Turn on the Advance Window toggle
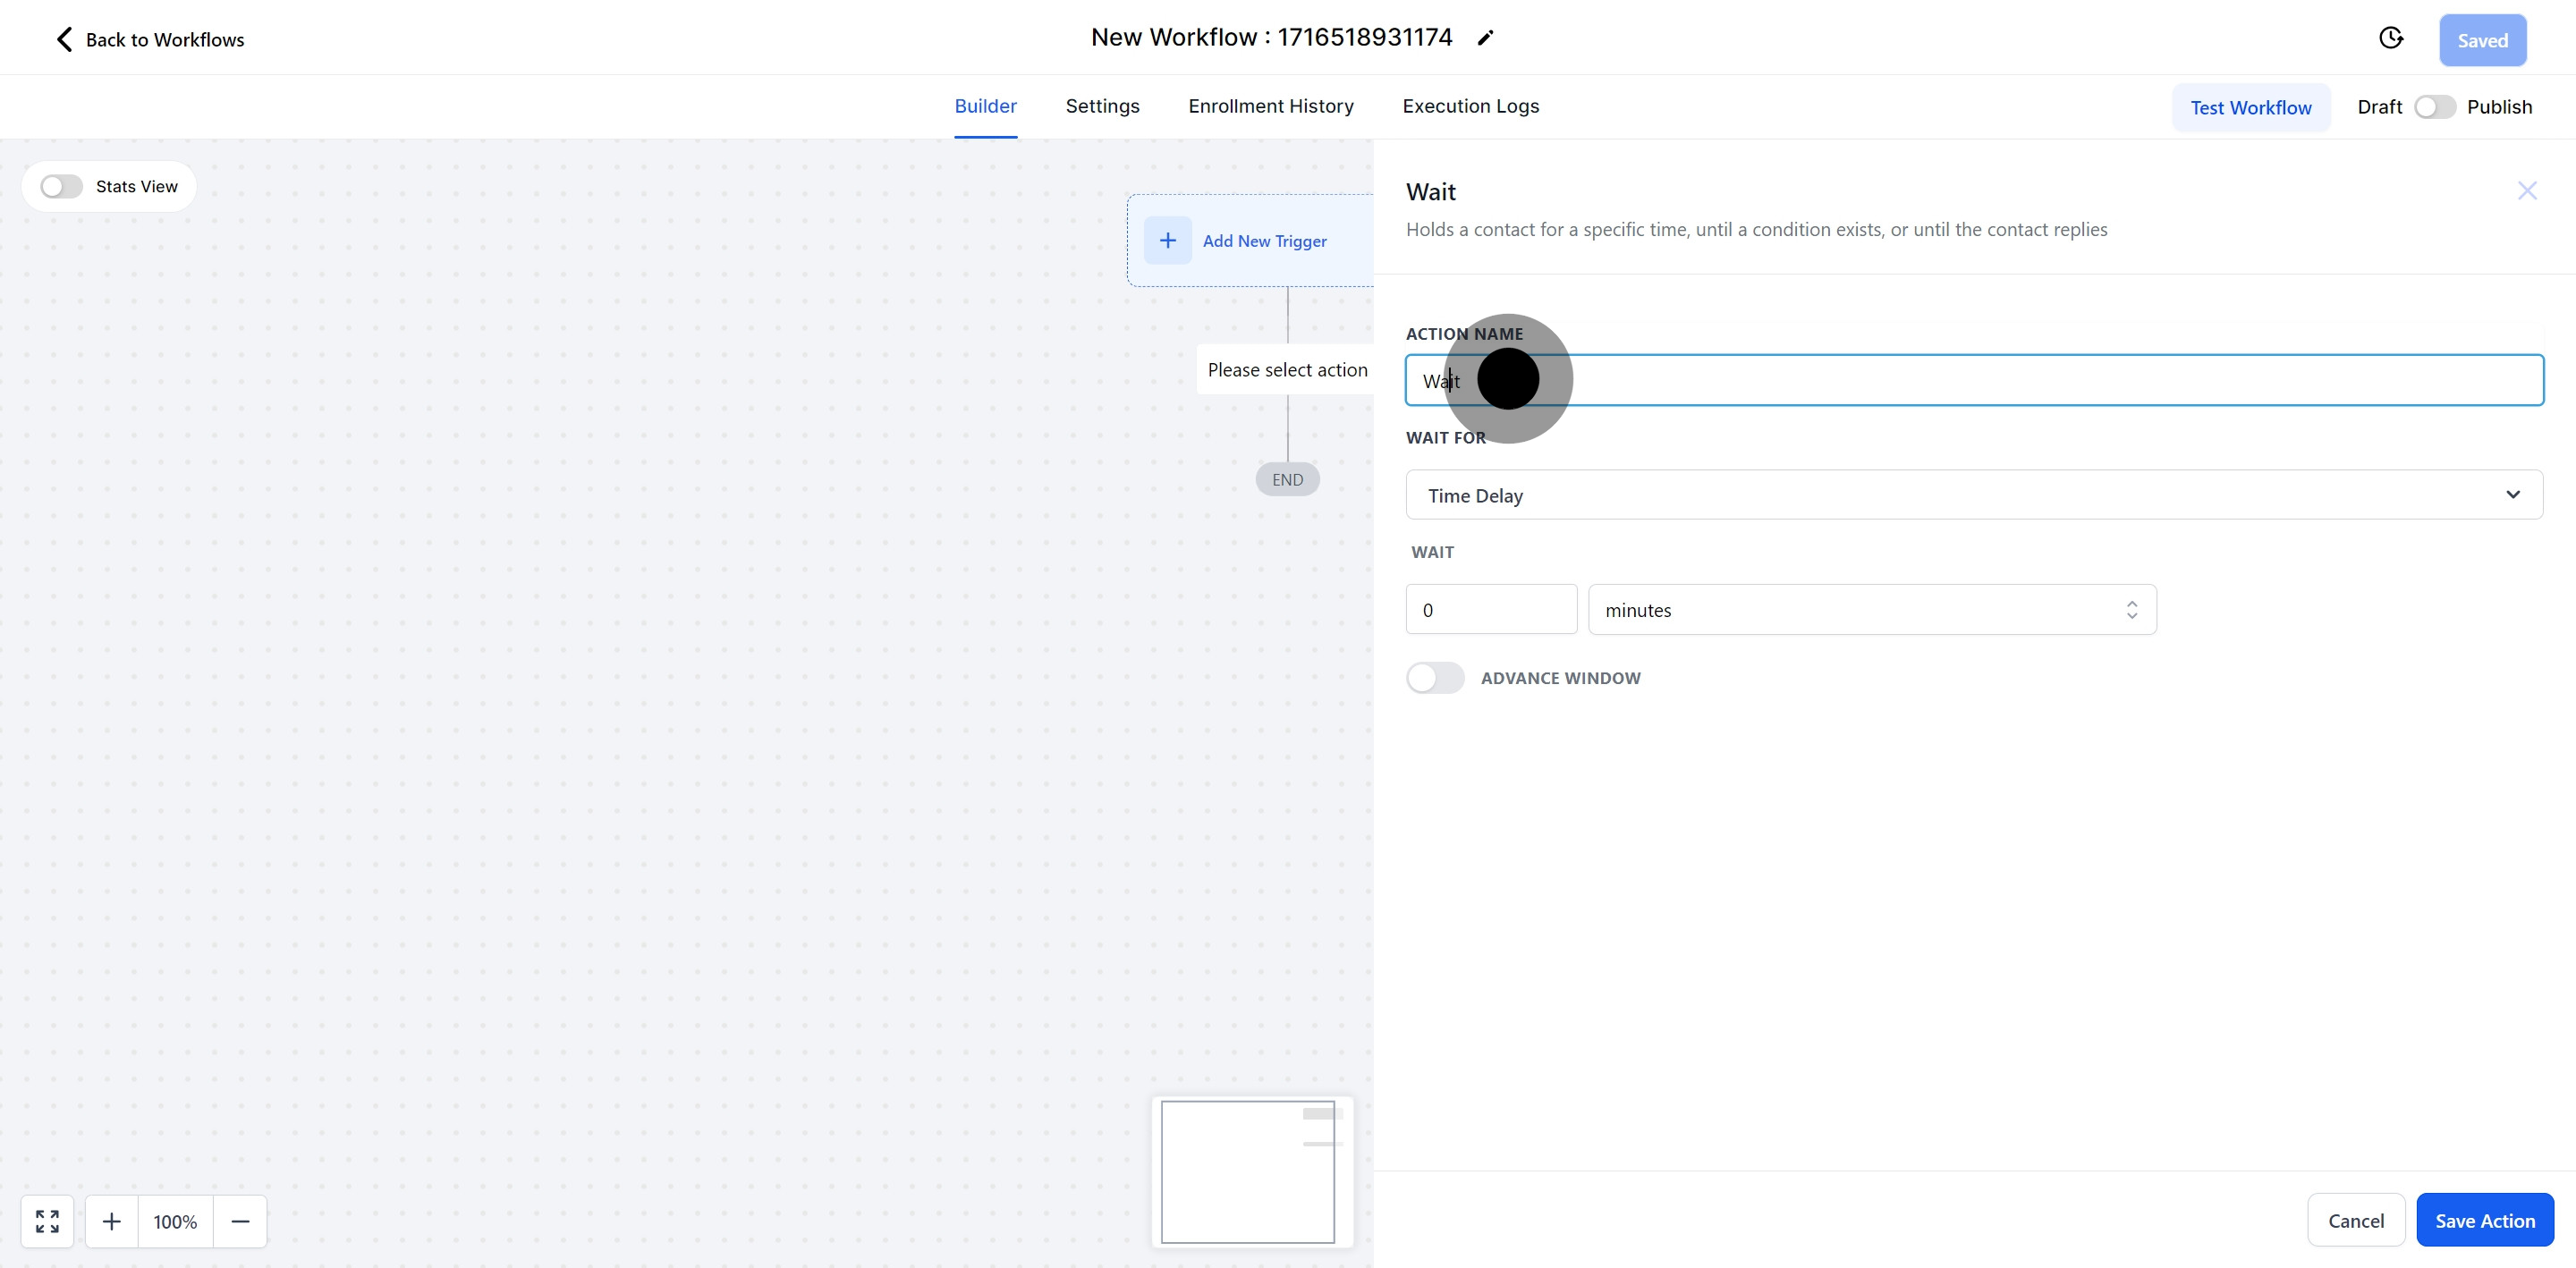Viewport: 2576px width, 1268px height. [x=1434, y=678]
